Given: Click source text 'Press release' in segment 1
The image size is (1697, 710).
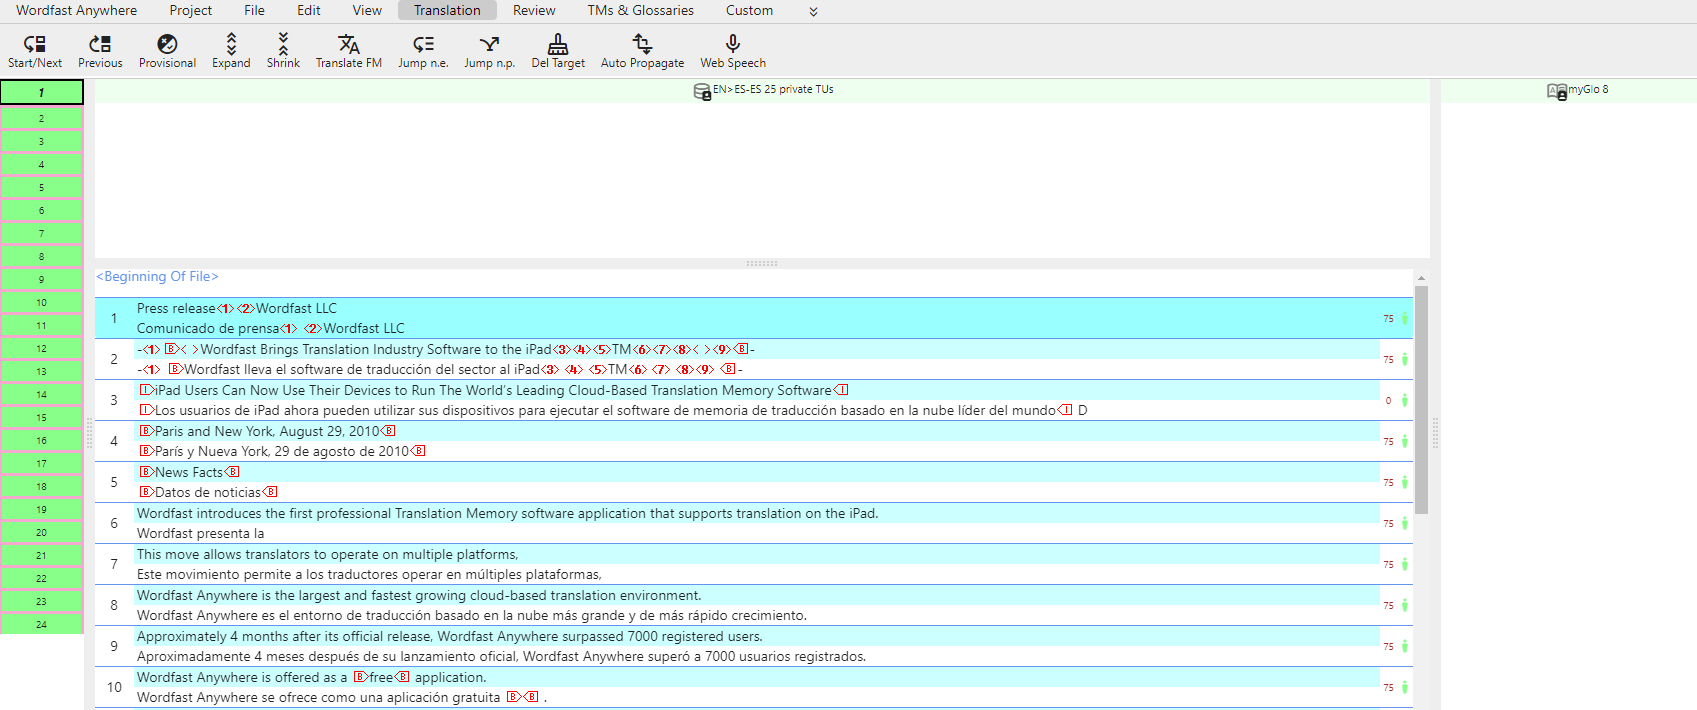Looking at the screenshot, I should pyautogui.click(x=176, y=308).
